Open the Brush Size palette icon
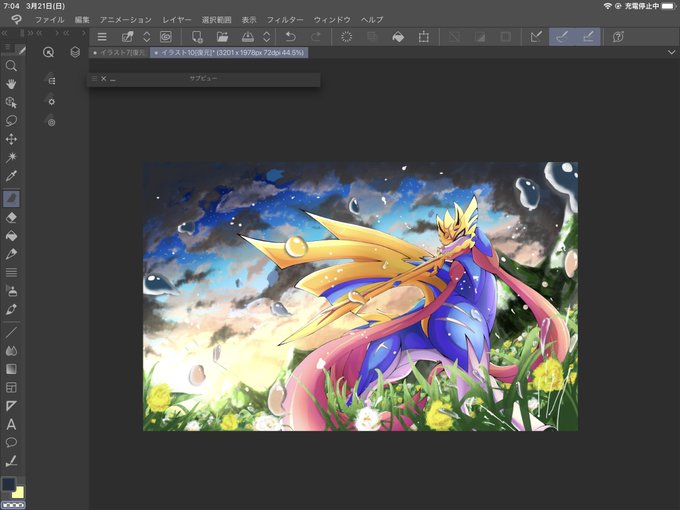 click(x=51, y=122)
